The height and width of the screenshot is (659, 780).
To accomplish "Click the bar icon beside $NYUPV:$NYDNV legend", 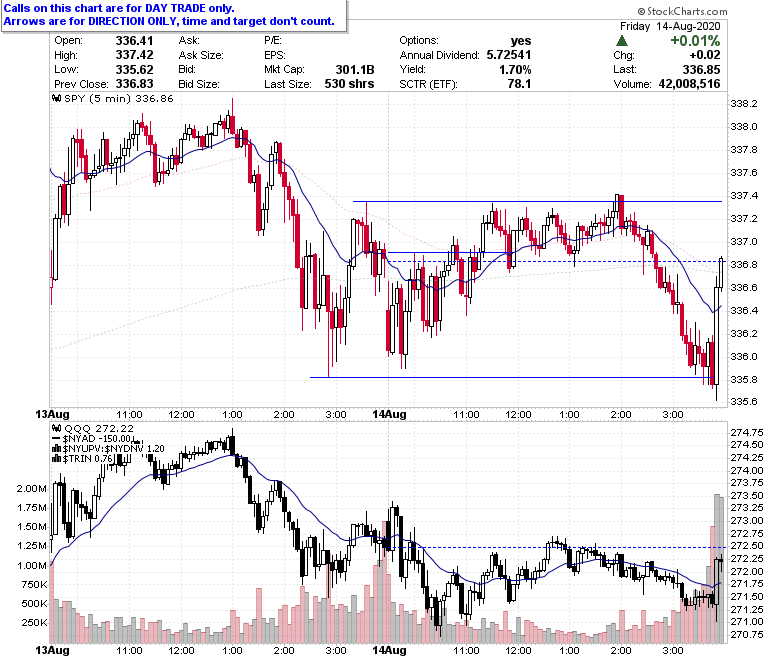I will [57, 449].
